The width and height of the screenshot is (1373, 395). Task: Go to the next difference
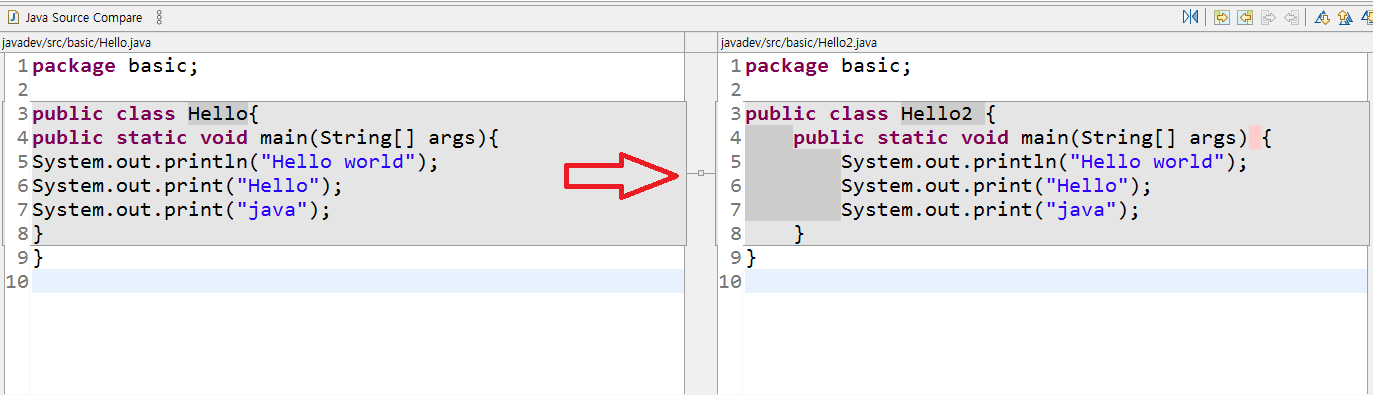[1322, 17]
